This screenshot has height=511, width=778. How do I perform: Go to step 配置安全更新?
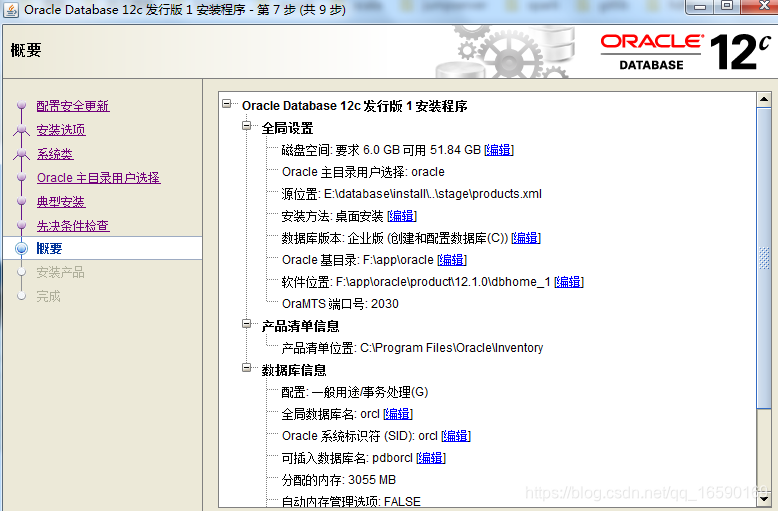[x=73, y=106]
